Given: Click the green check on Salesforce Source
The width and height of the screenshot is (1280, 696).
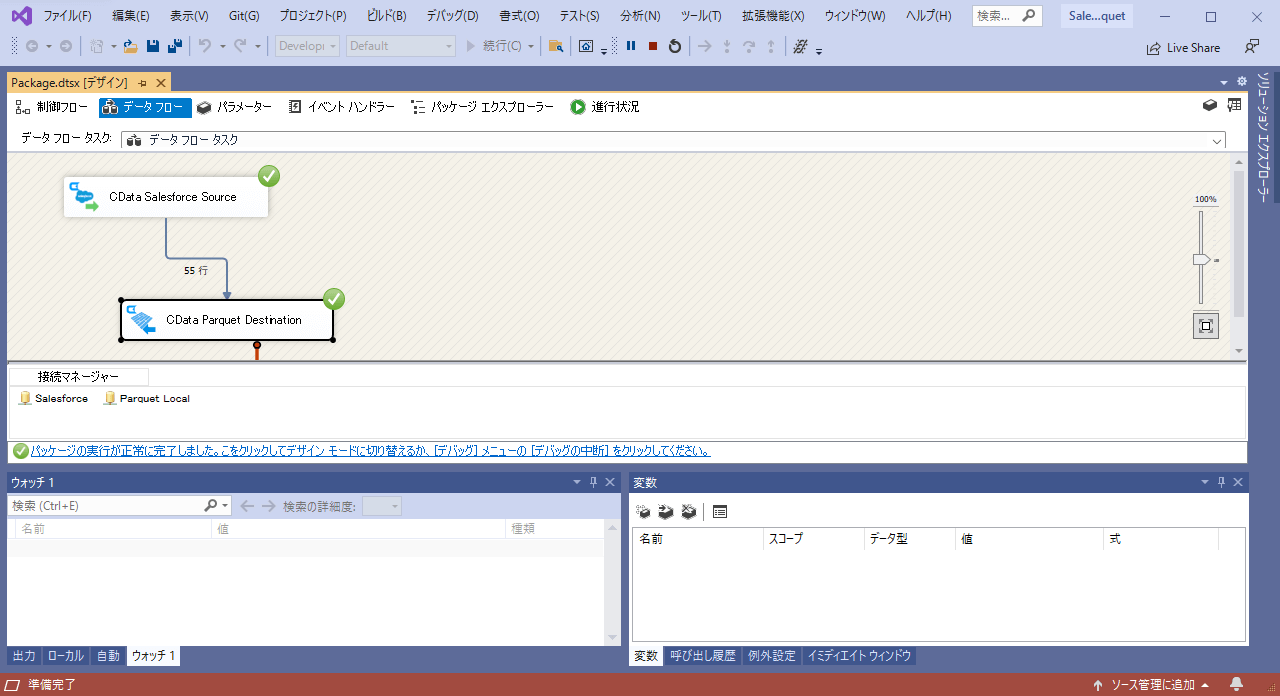Looking at the screenshot, I should [x=269, y=176].
